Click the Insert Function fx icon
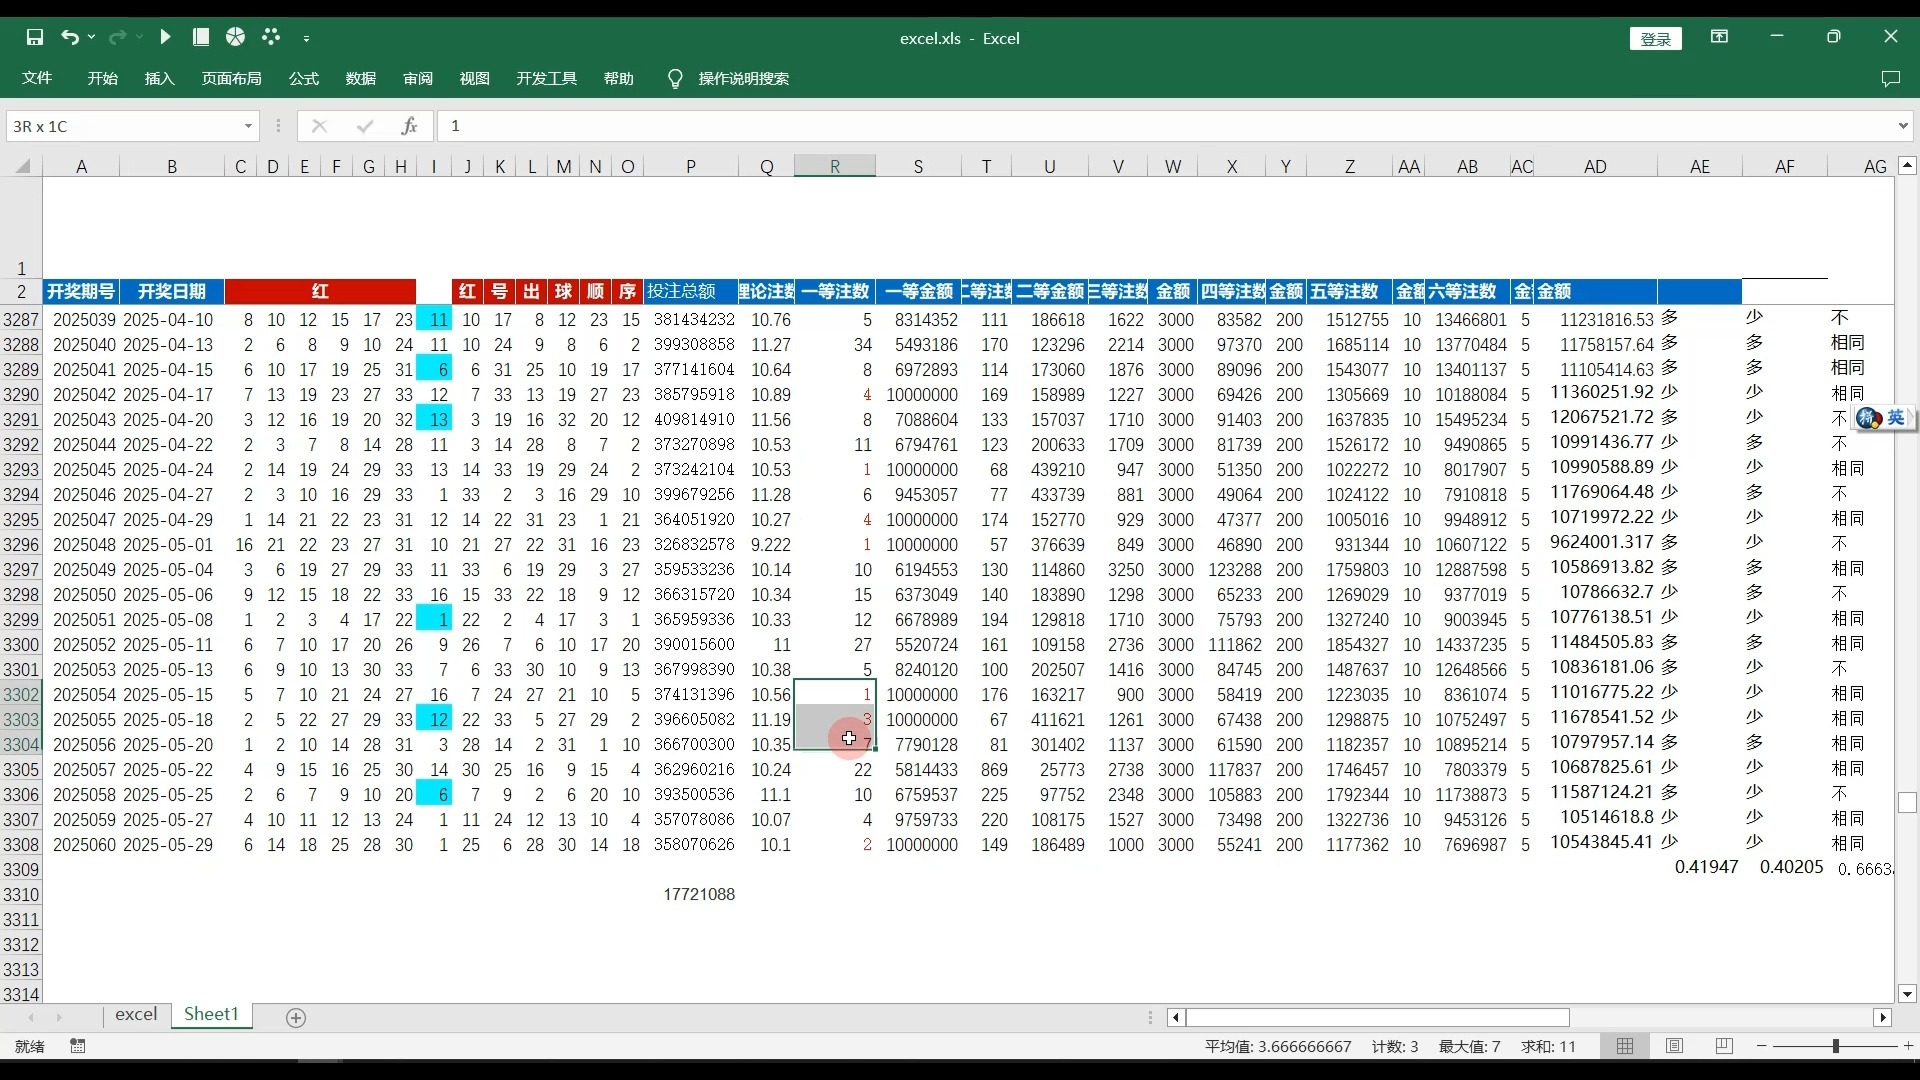Image resolution: width=1920 pixels, height=1080 pixels. point(409,126)
